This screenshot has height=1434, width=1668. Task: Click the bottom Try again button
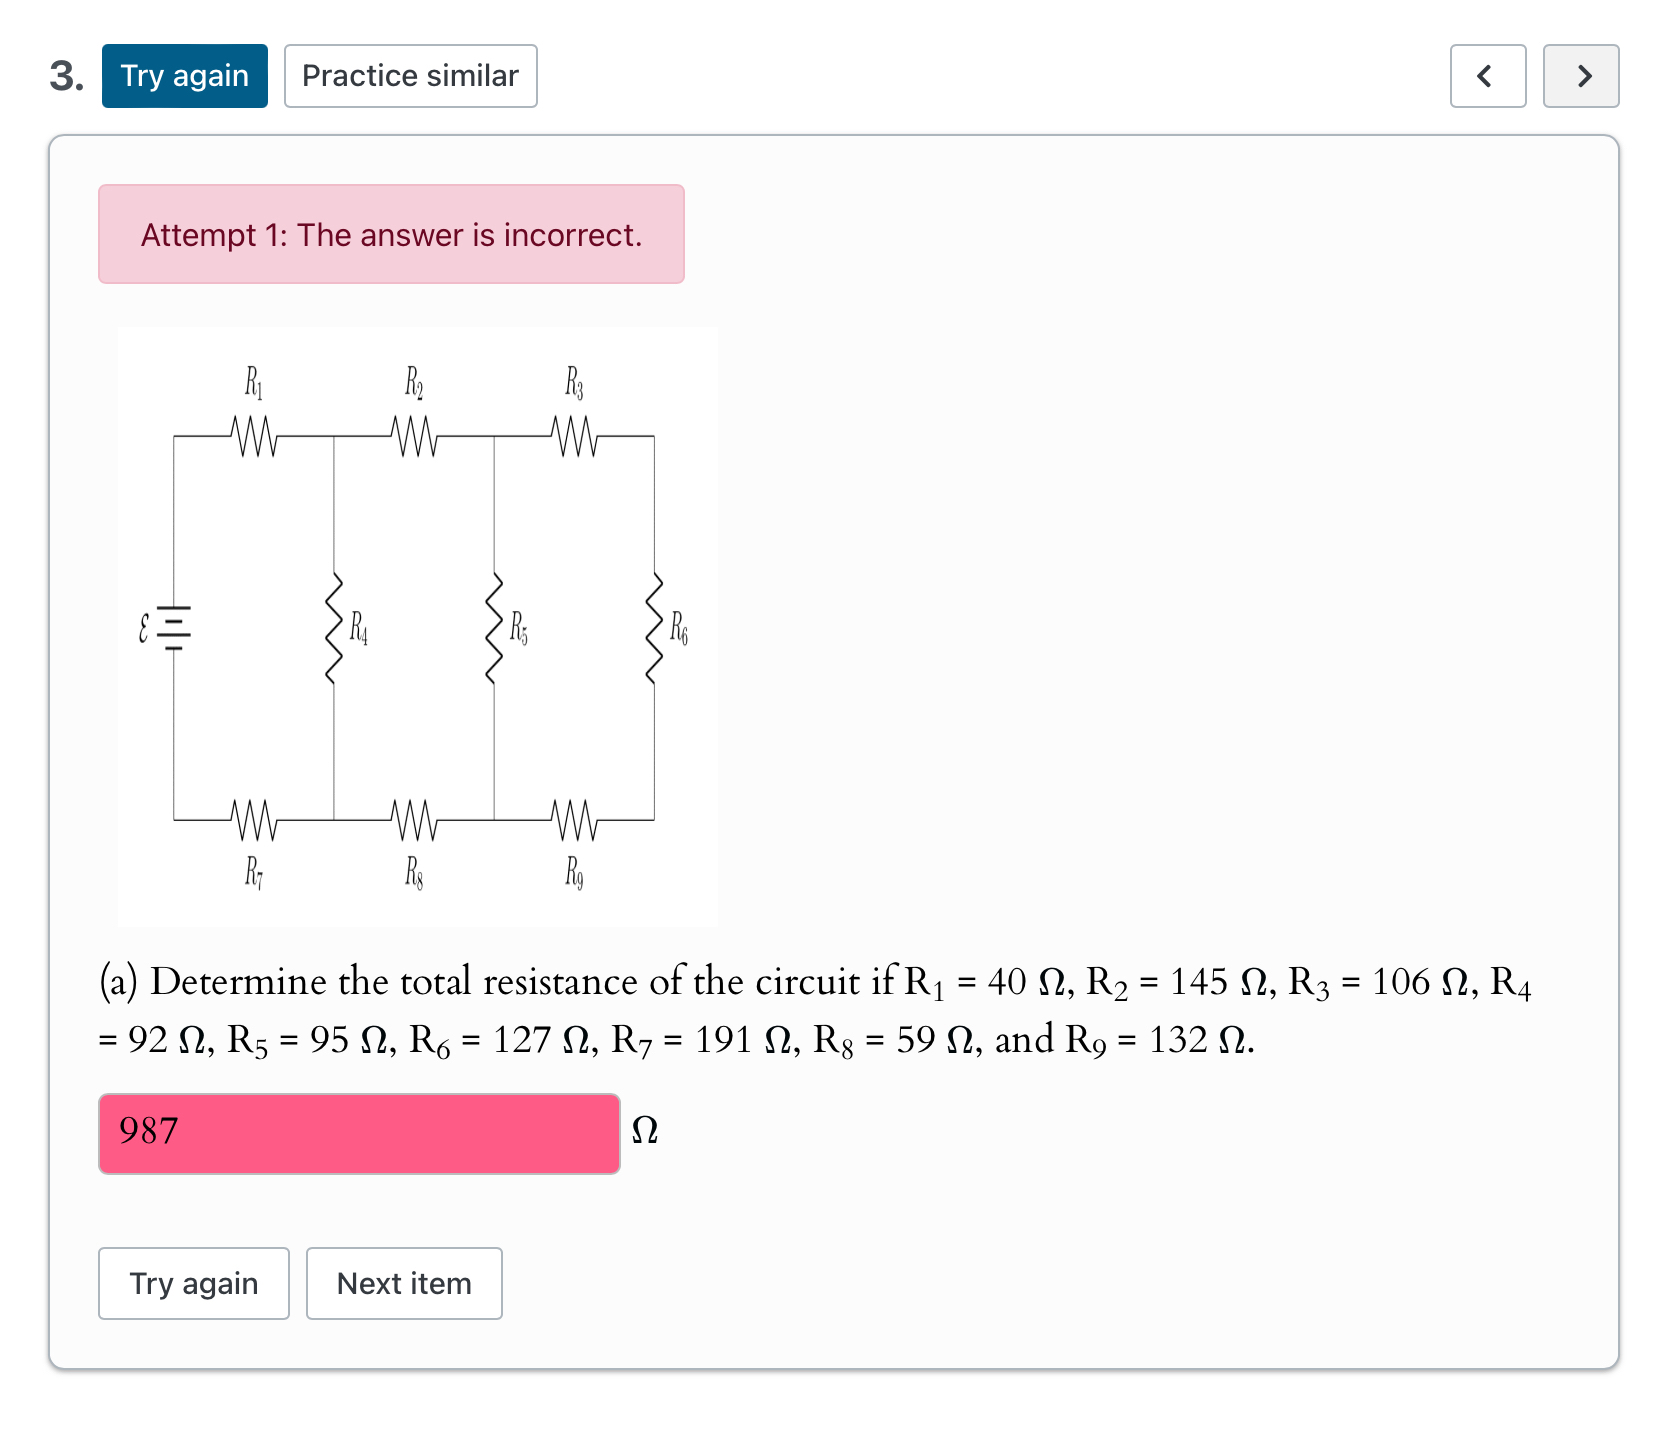(x=193, y=1283)
